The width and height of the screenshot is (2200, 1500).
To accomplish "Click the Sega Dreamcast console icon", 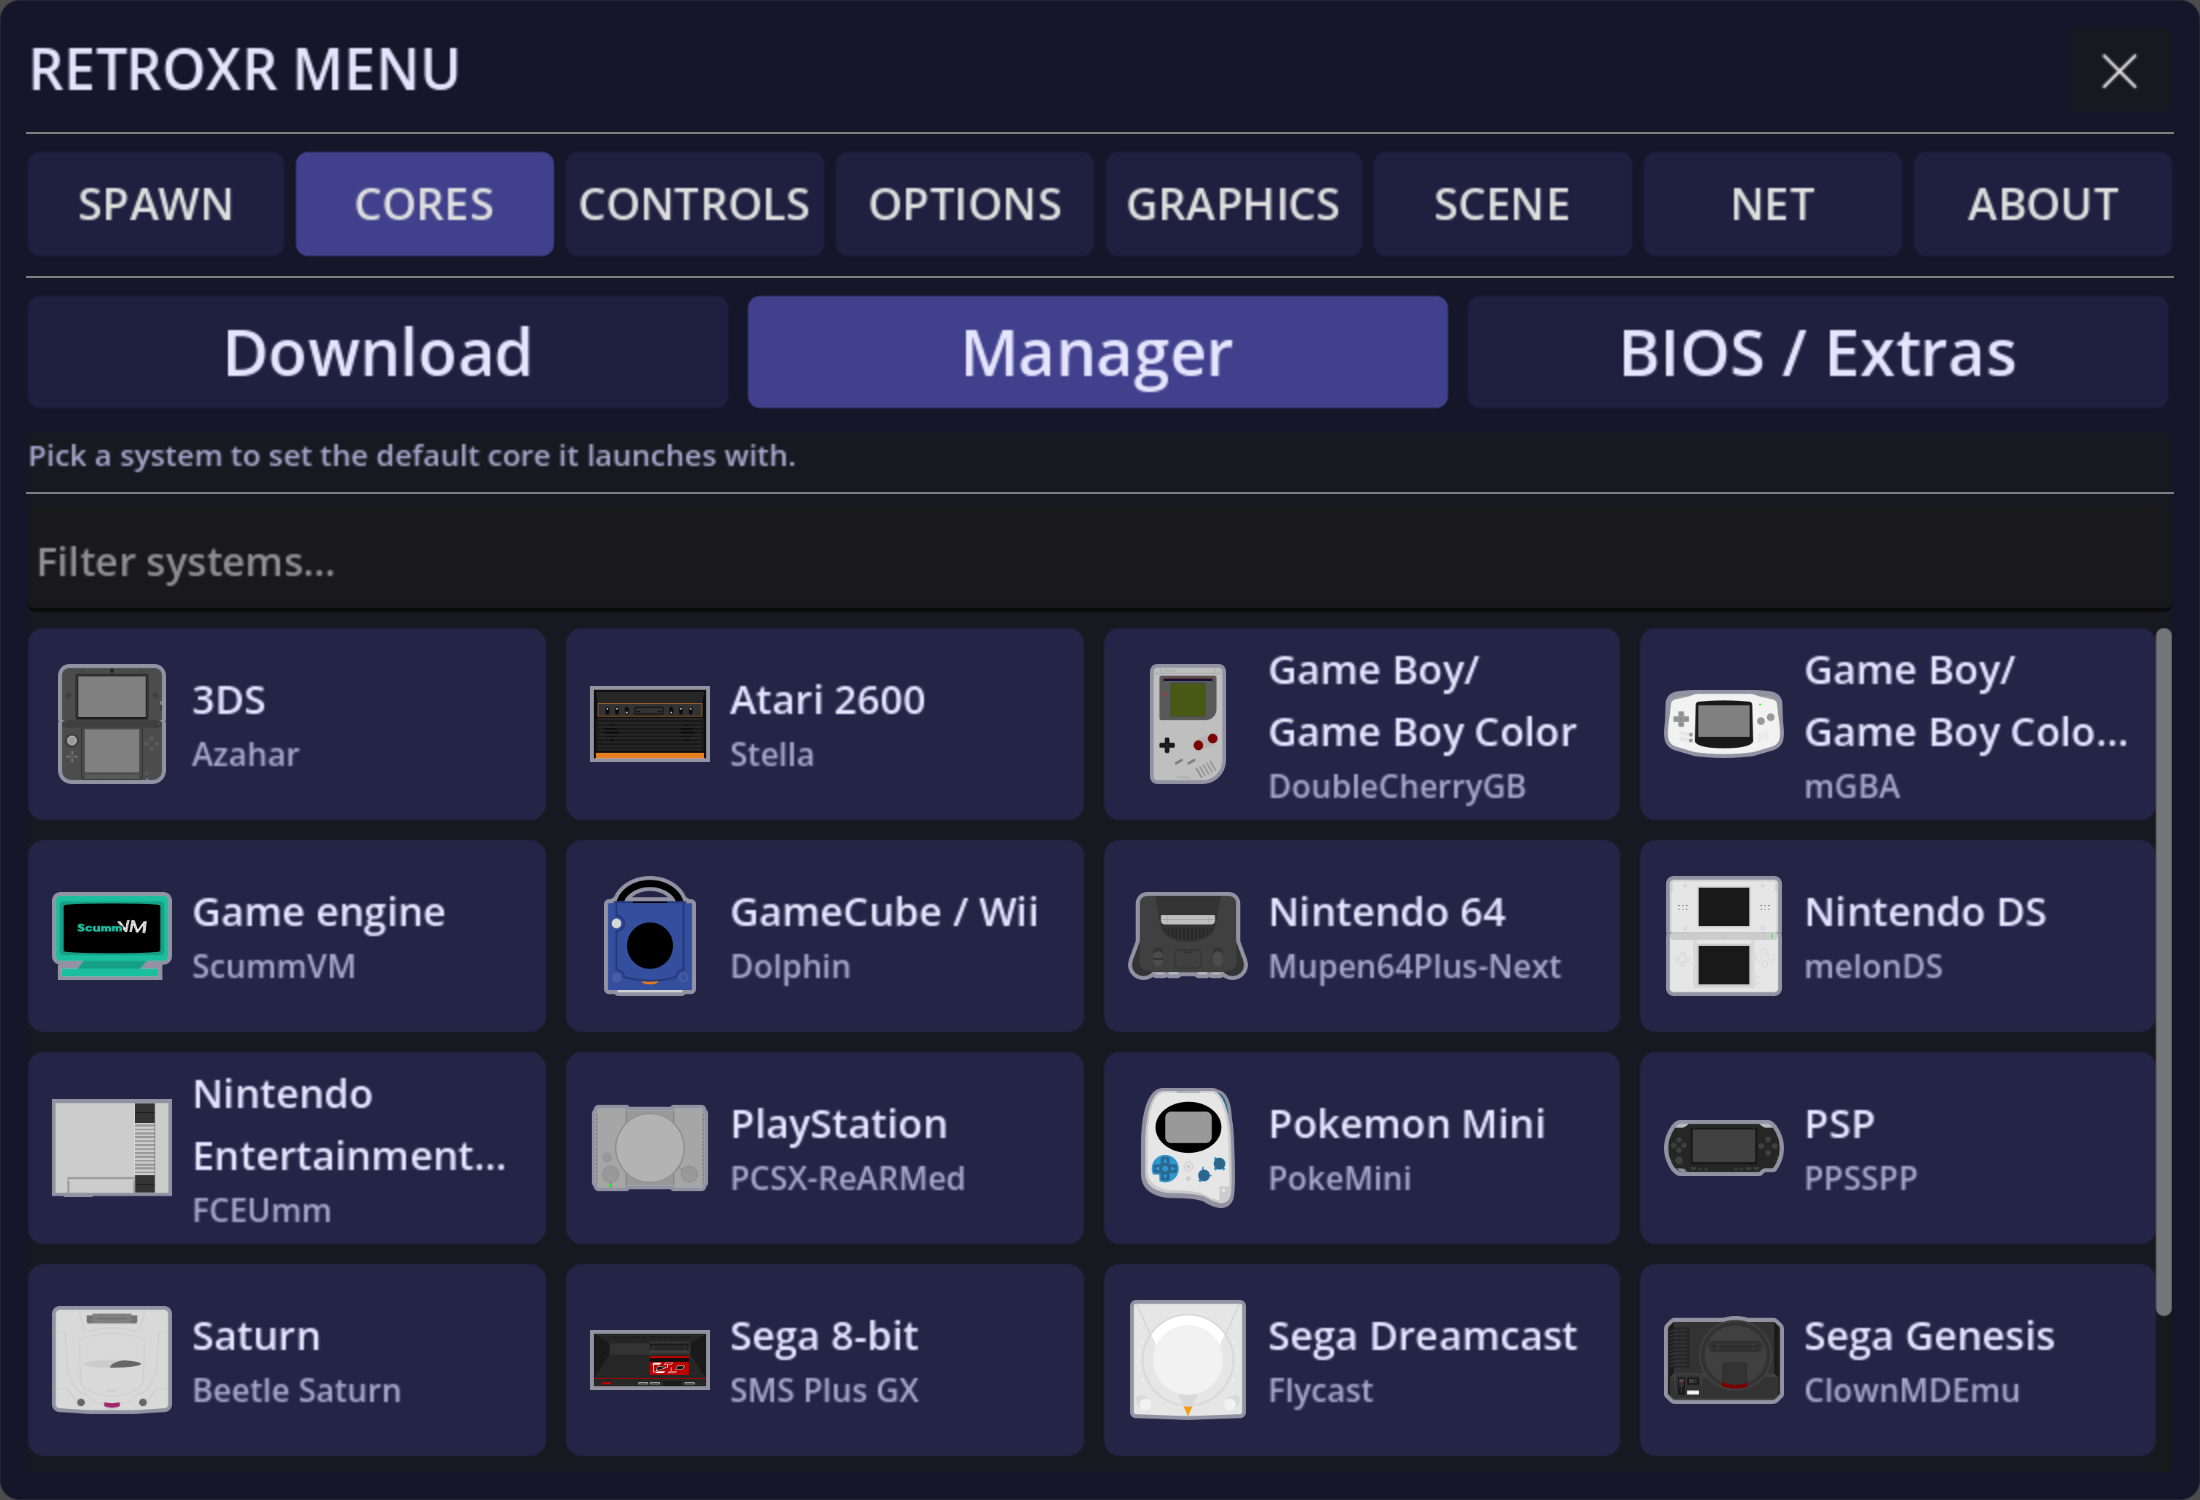I will point(1188,1360).
